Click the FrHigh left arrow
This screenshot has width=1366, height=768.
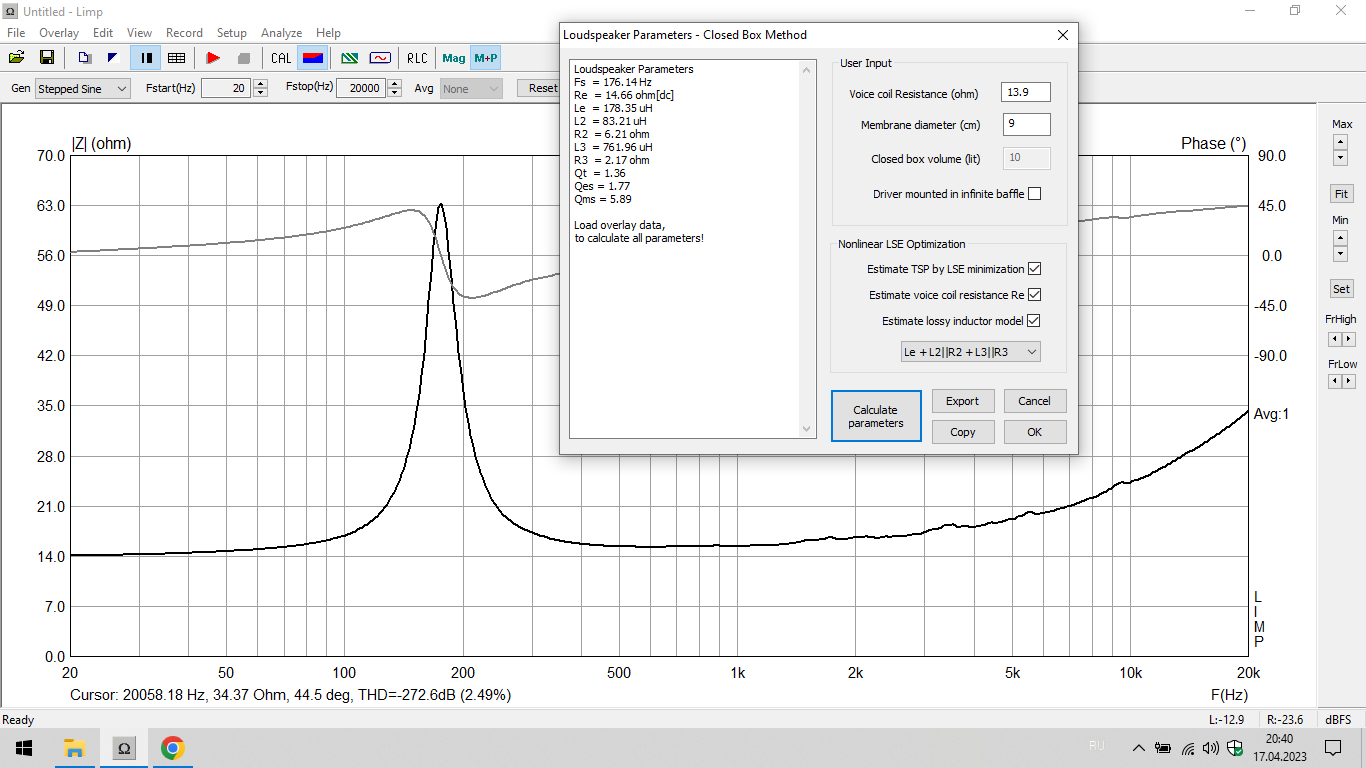(x=1335, y=339)
